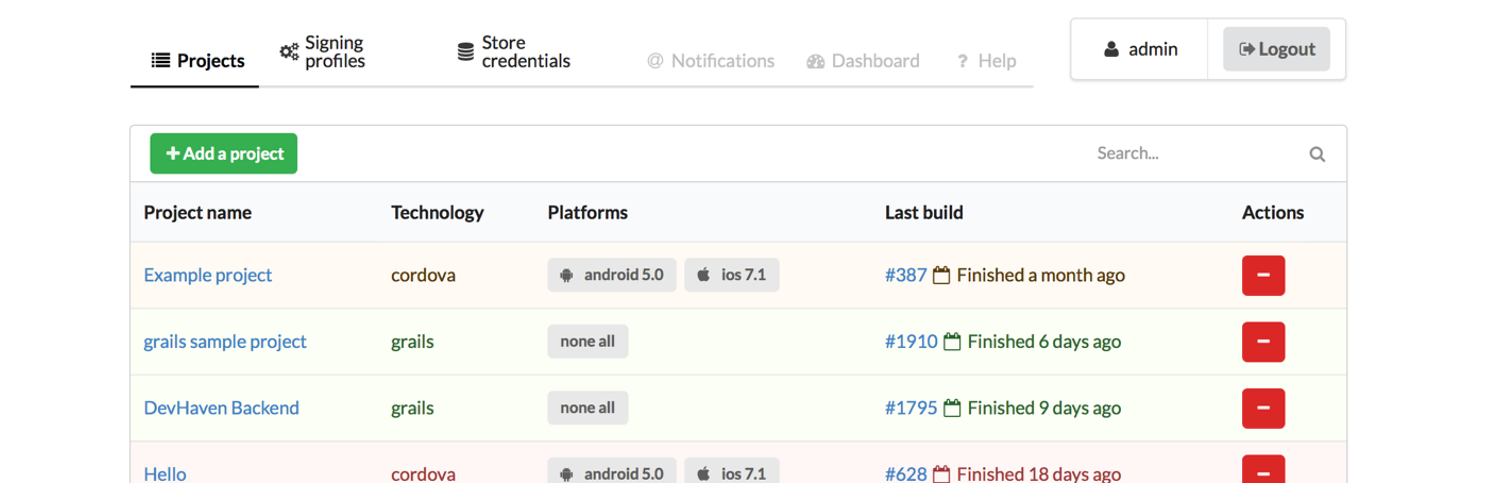The height and width of the screenshot is (500, 1500).
Task: Click the gauge icon beside Dashboard
Action: 815,61
